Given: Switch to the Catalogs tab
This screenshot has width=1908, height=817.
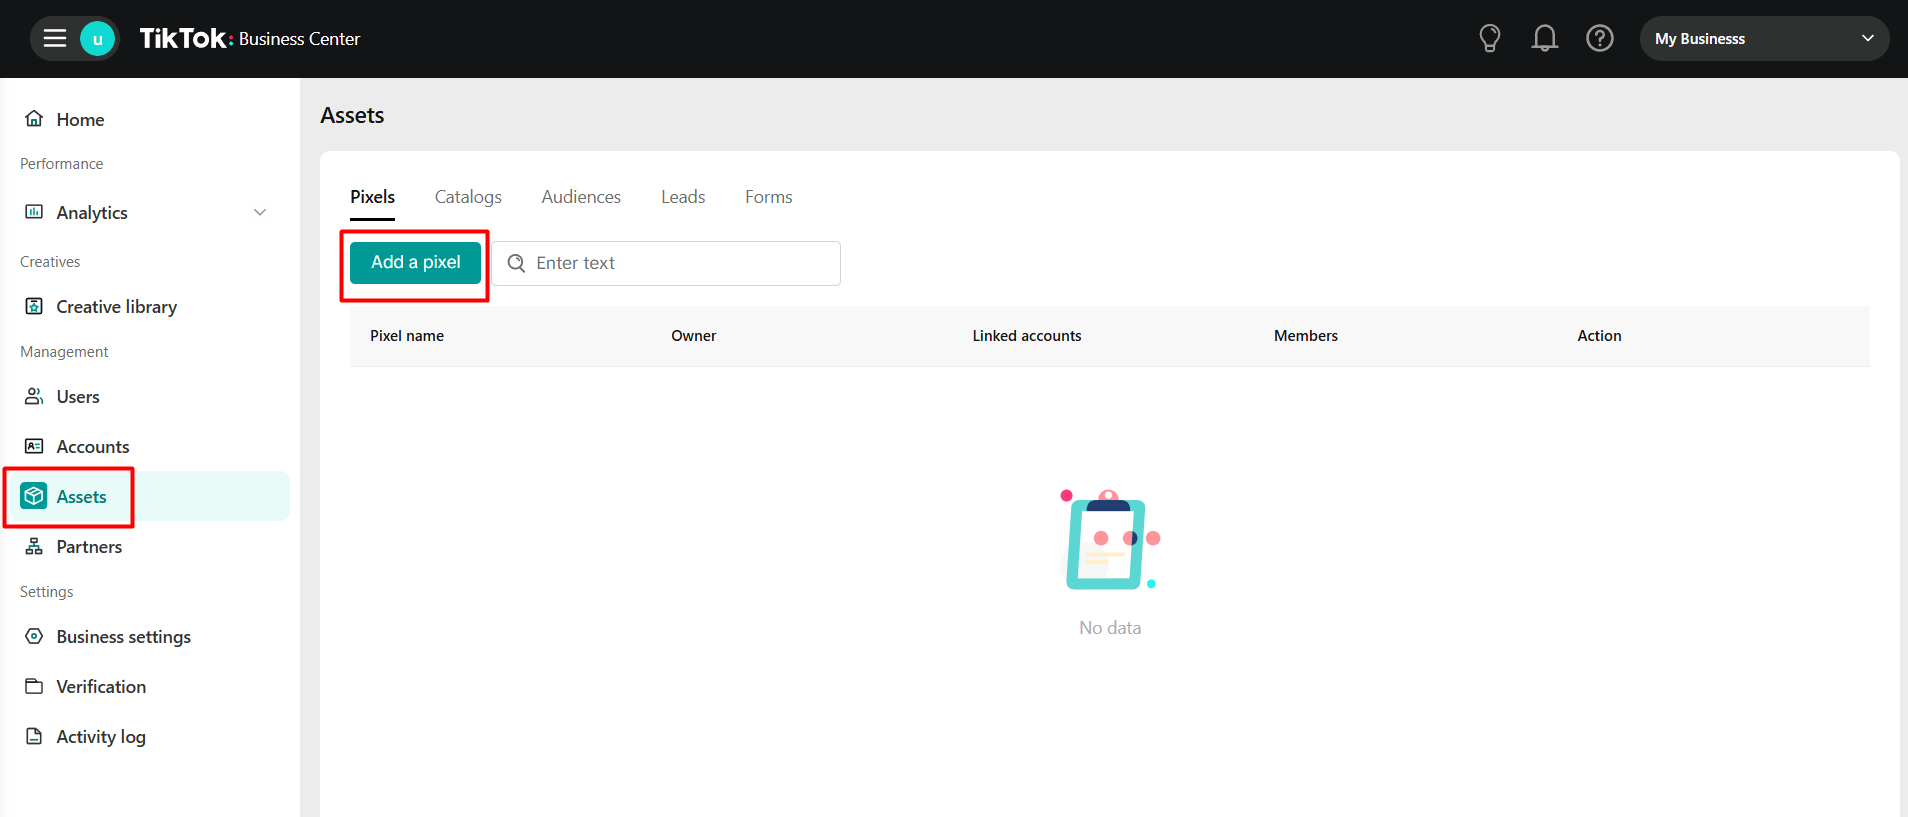Looking at the screenshot, I should (468, 197).
